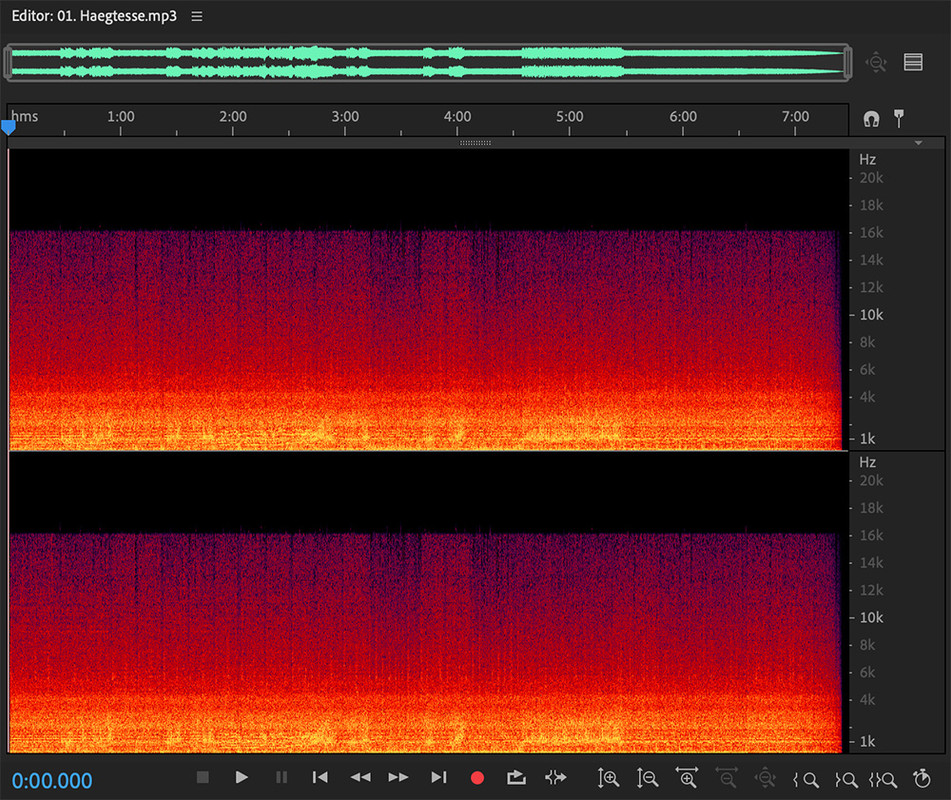The width and height of the screenshot is (951, 800).
Task: Click the zoom out full icon beside navigator
Action: (x=876, y=62)
